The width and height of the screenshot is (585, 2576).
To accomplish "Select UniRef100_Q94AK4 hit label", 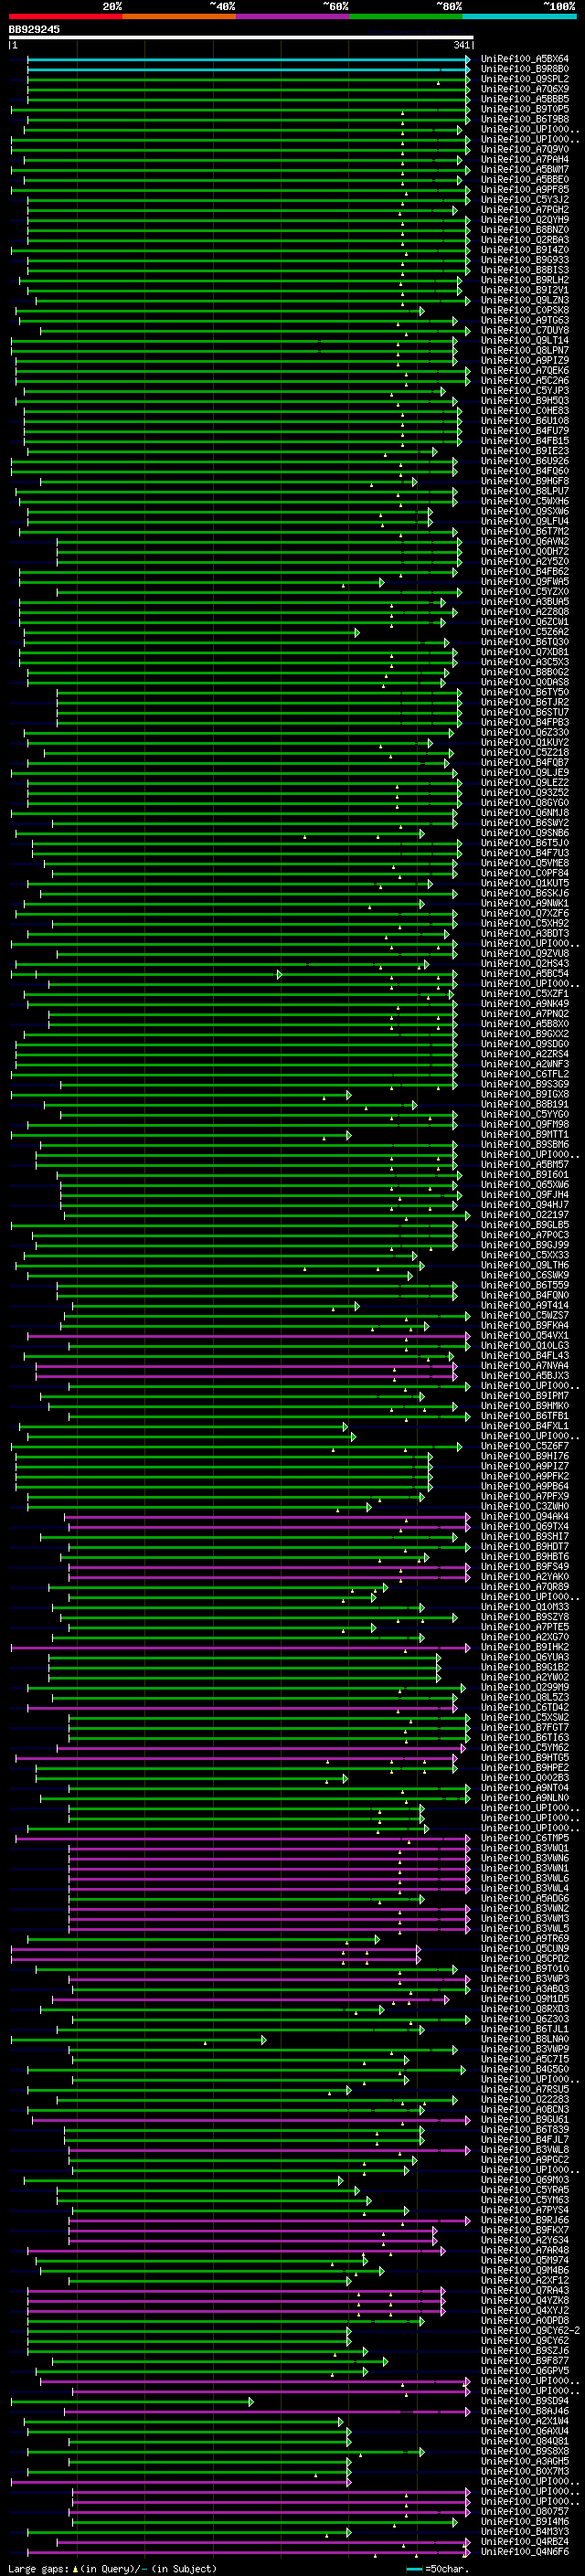I will tap(525, 1516).
